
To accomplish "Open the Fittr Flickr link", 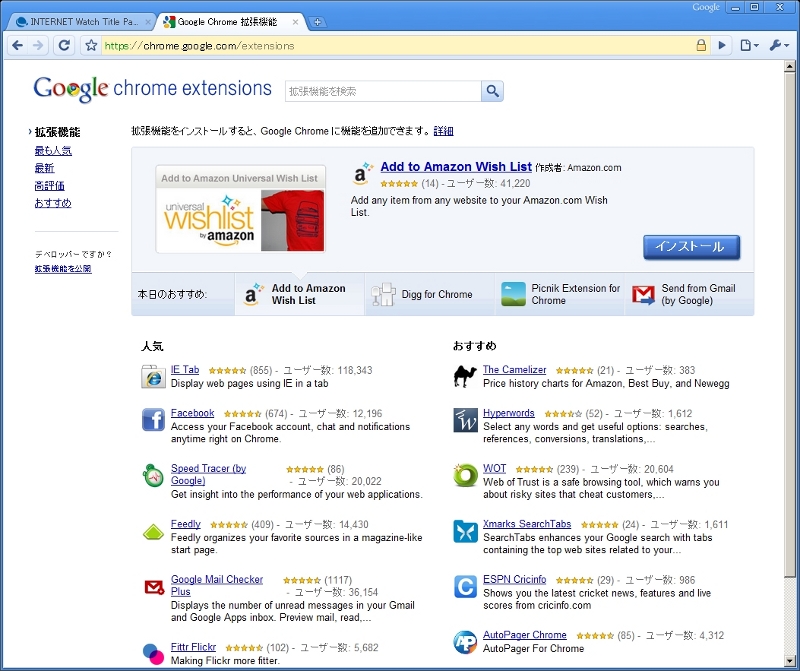I will tap(193, 647).
